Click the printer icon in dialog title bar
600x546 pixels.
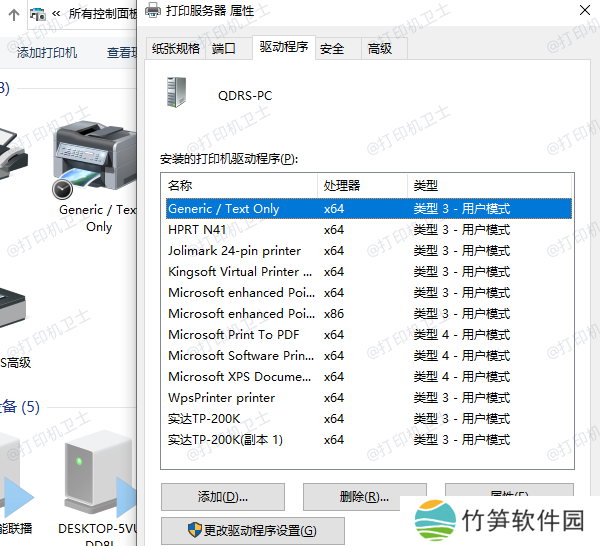pos(151,11)
